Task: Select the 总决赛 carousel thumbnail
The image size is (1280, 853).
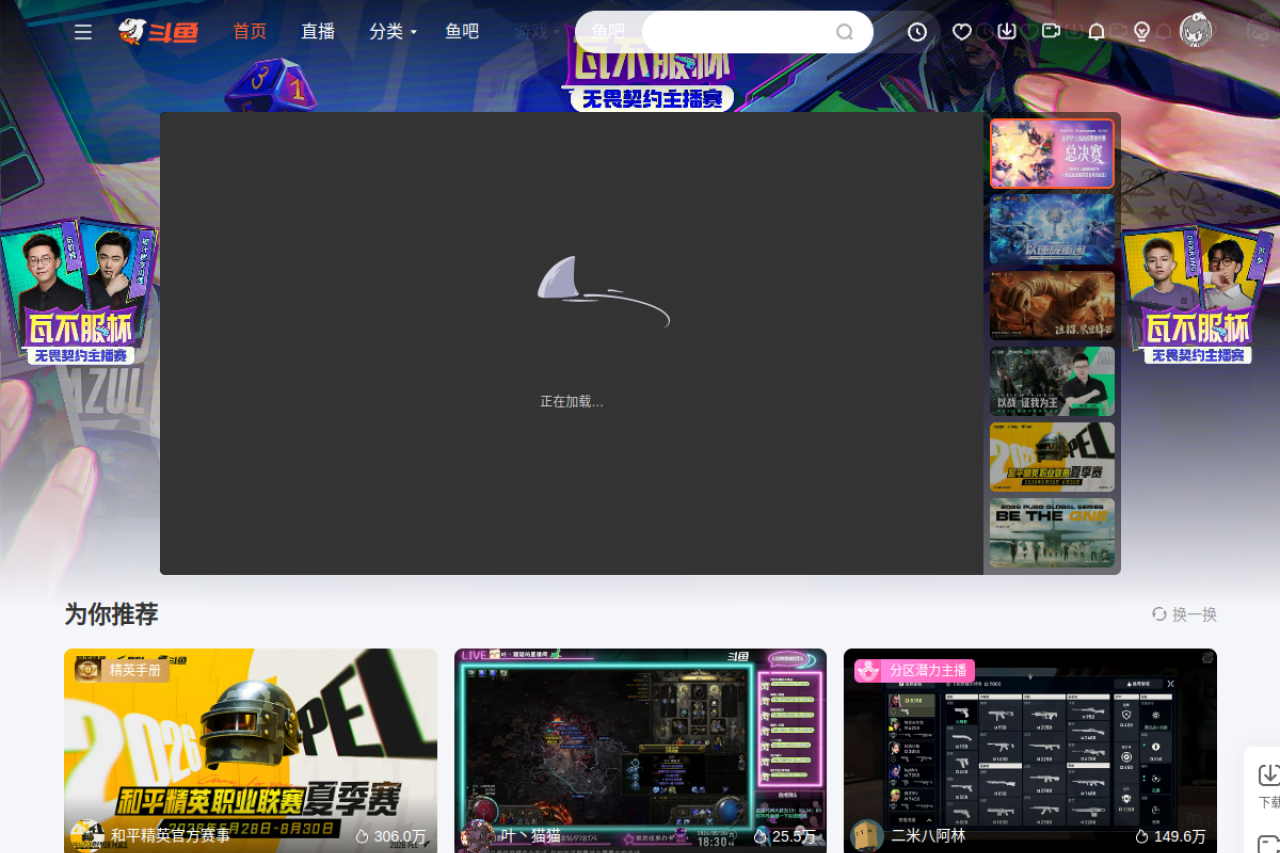Action: click(x=1052, y=154)
